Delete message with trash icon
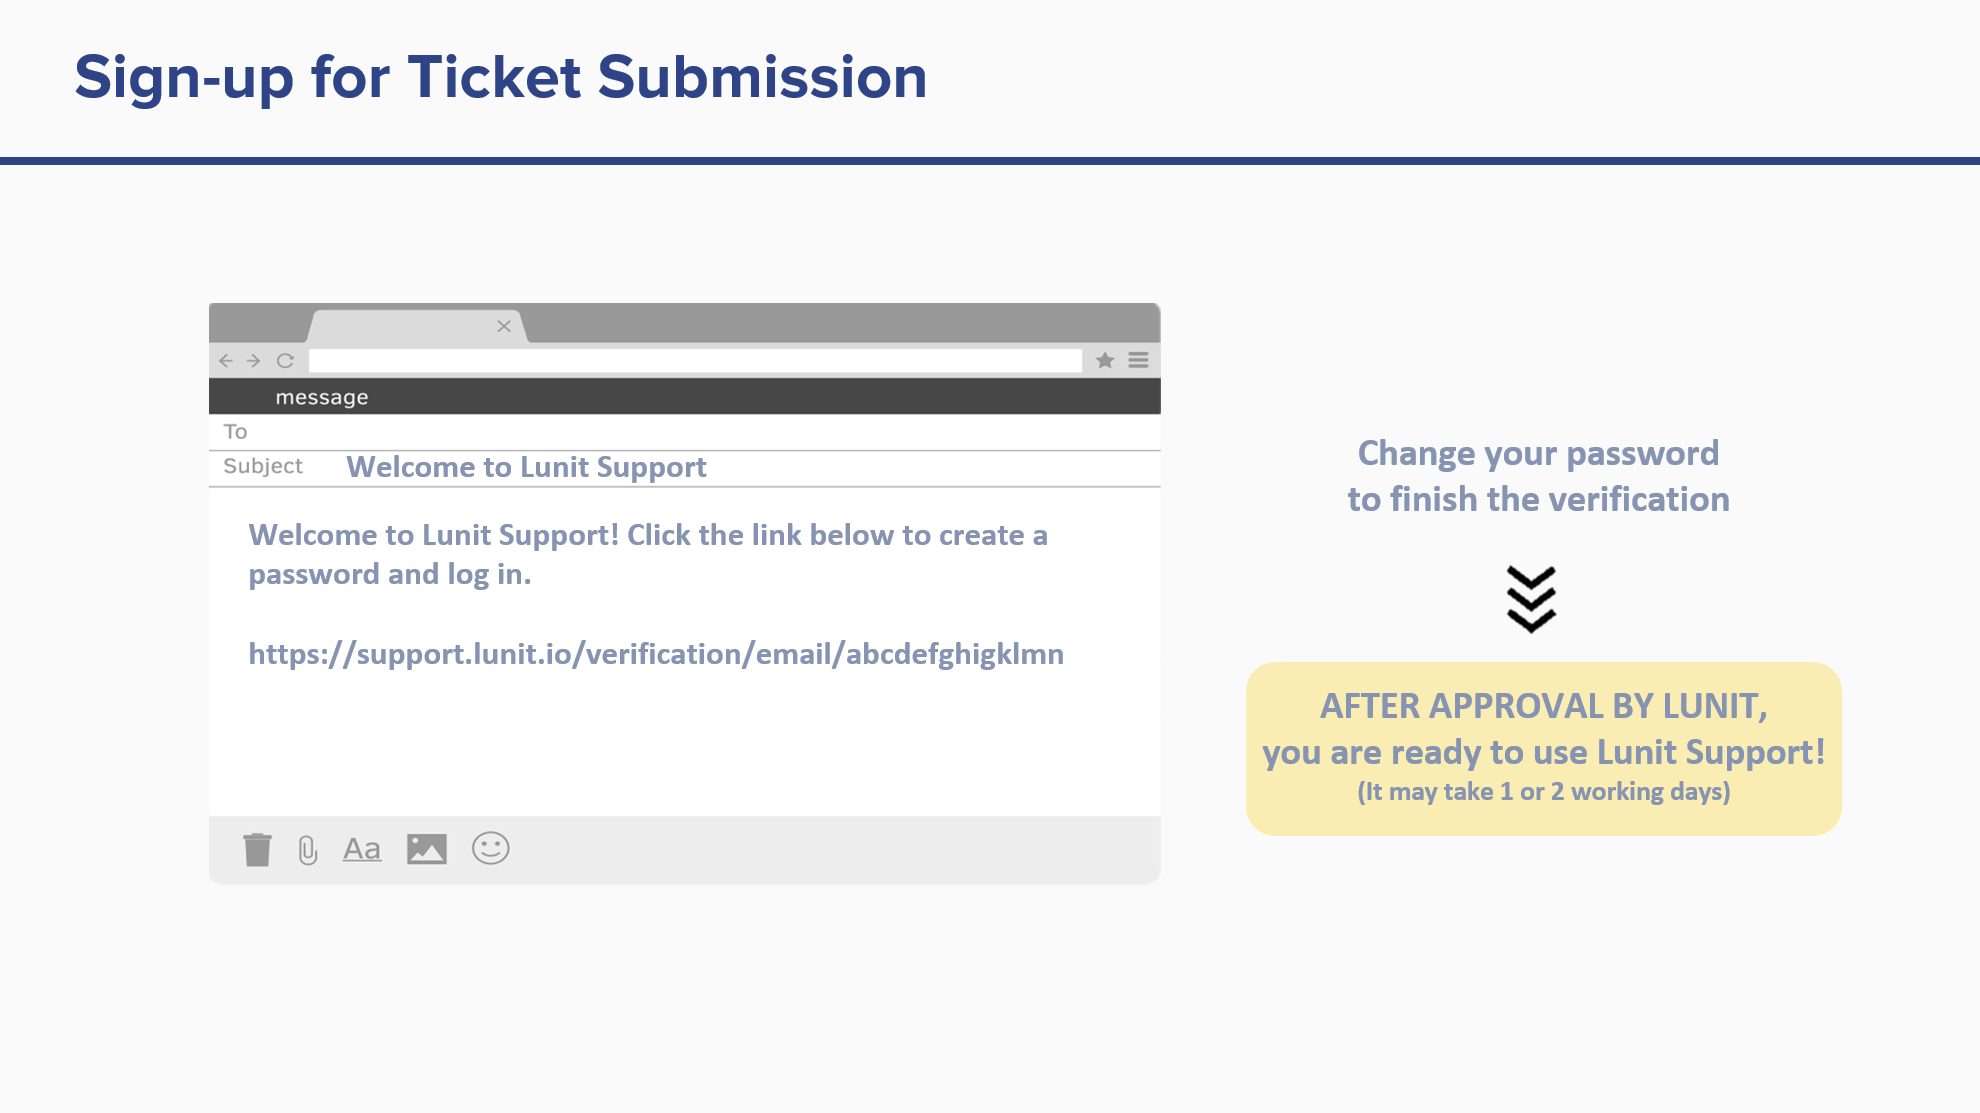This screenshot has width=1980, height=1113. point(257,850)
